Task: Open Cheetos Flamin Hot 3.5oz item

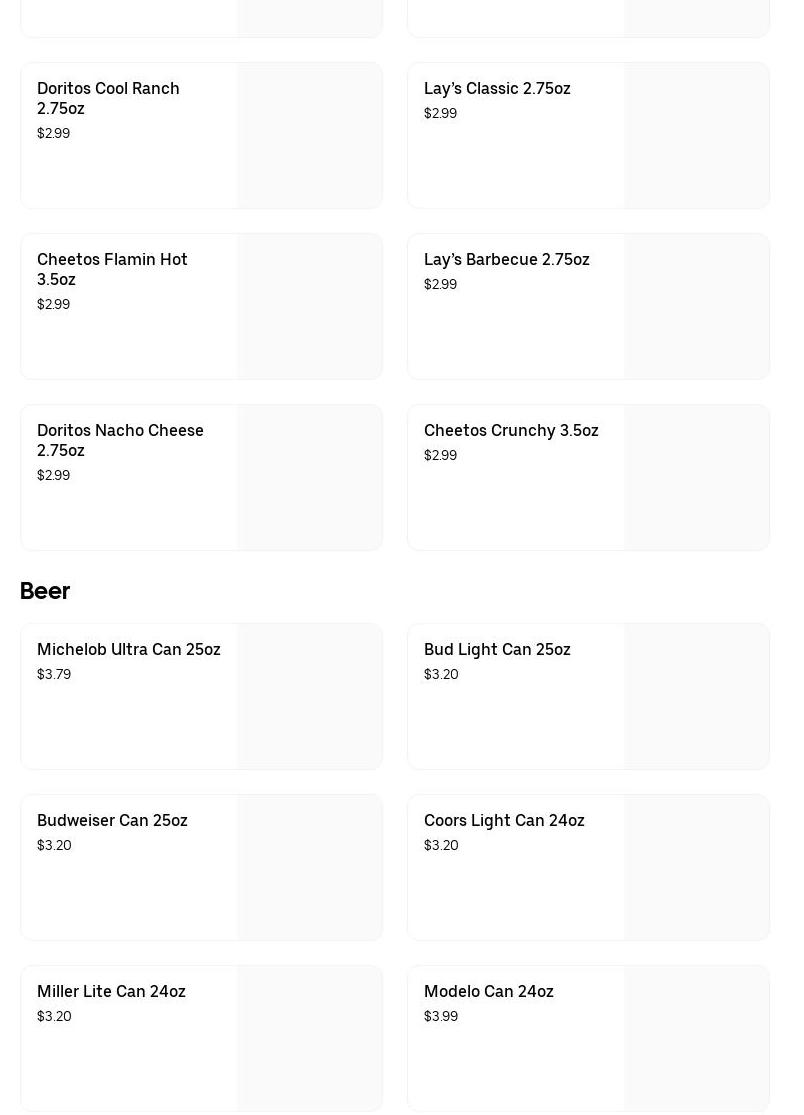Action: coord(112,269)
